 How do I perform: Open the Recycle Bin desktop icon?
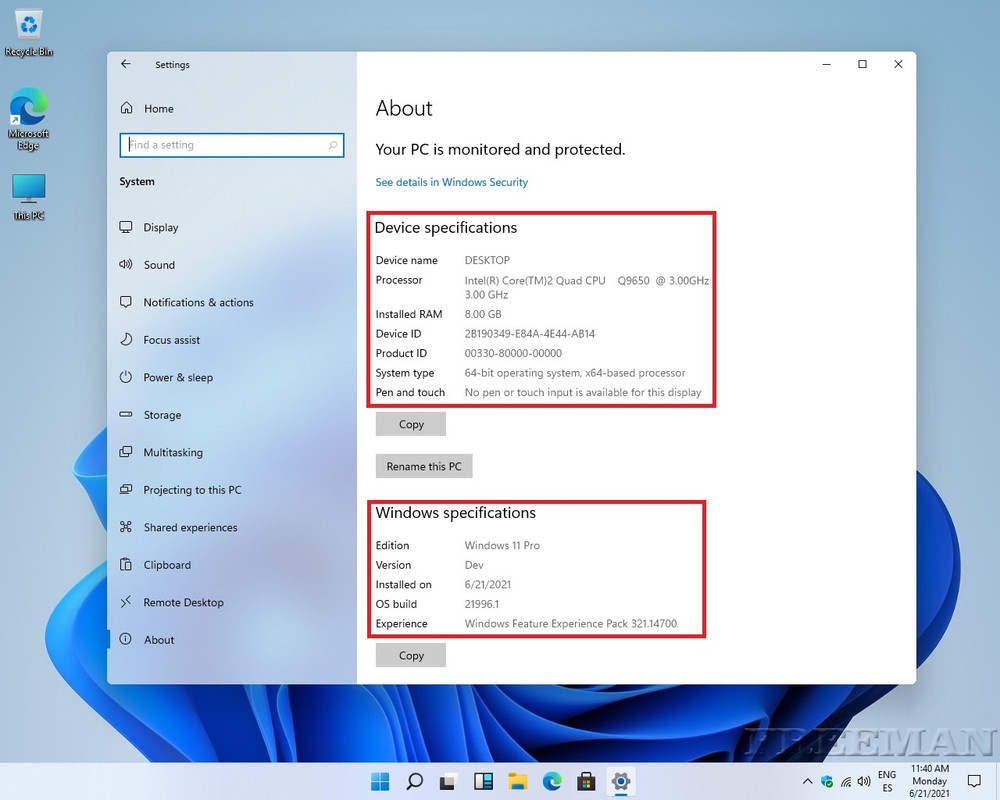point(29,33)
